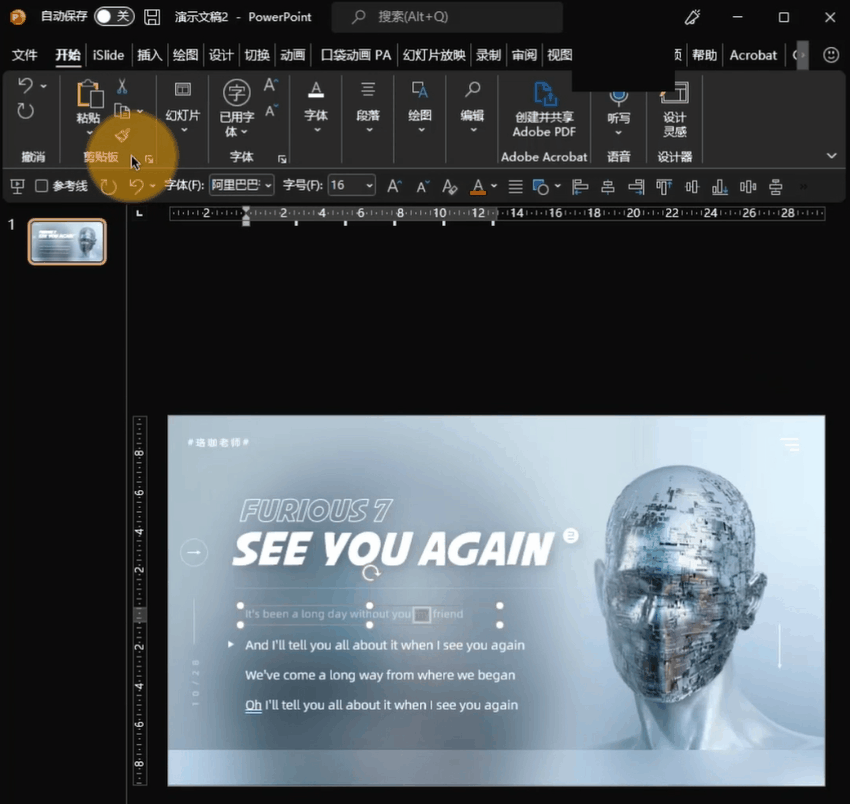Switch to the 动画 Animations tab
The image size is (850, 804).
point(293,55)
